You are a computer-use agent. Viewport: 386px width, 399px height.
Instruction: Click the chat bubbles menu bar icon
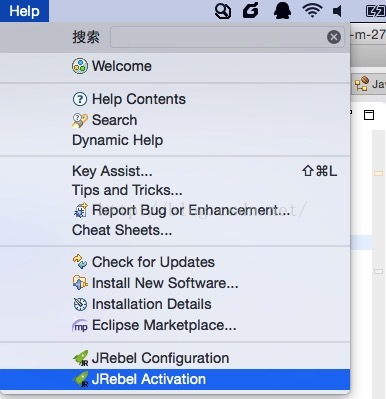(x=223, y=11)
